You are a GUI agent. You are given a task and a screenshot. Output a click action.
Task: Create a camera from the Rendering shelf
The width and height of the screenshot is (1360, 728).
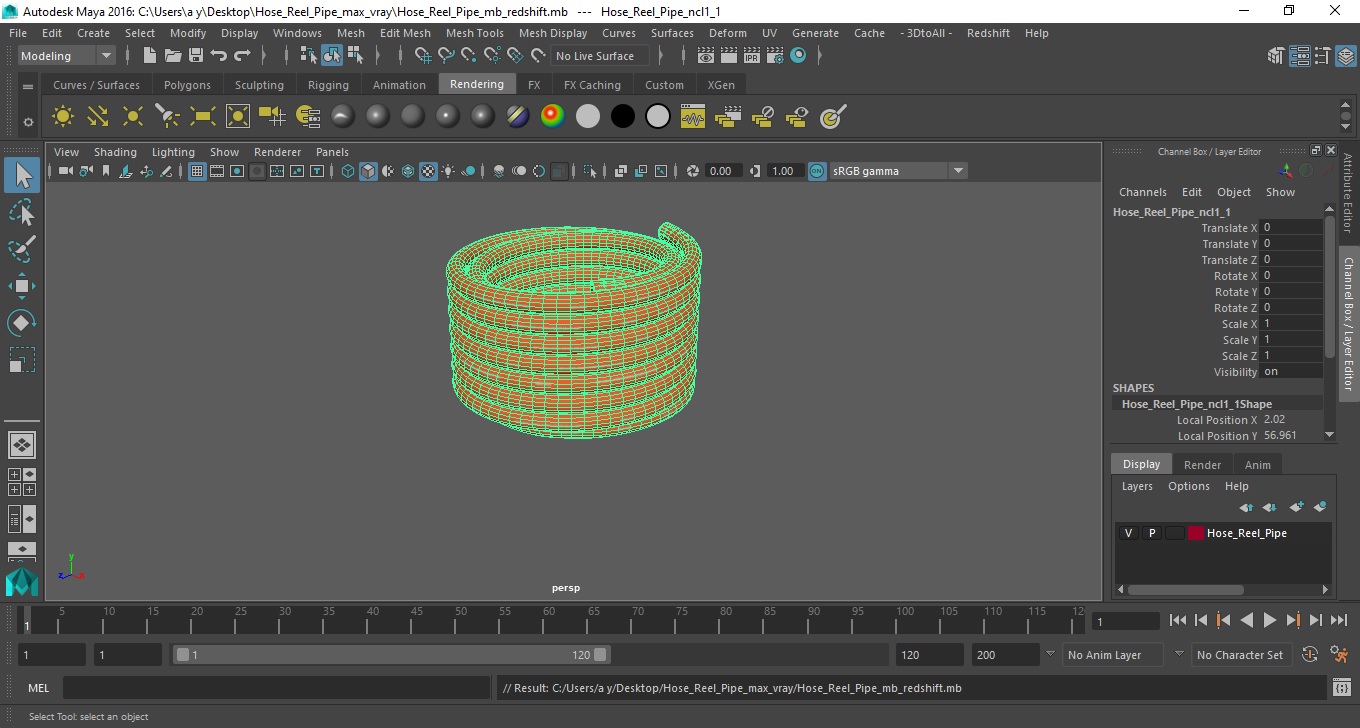point(273,117)
